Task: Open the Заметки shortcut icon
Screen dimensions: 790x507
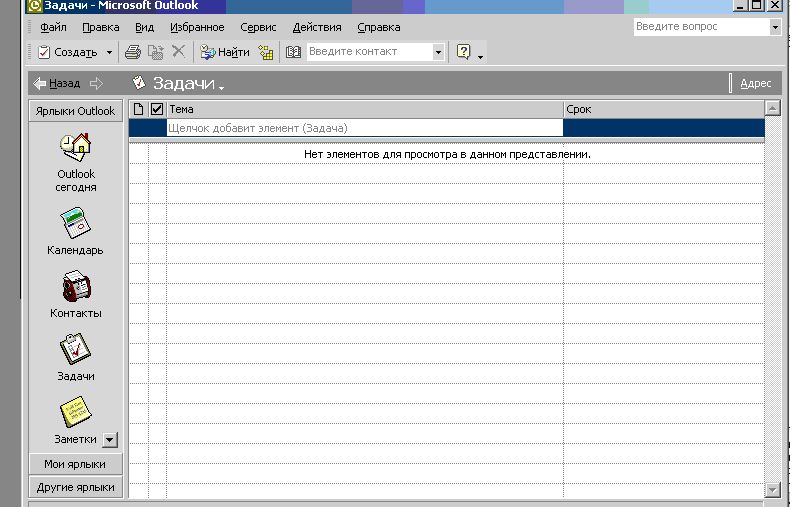Action: pos(76,412)
